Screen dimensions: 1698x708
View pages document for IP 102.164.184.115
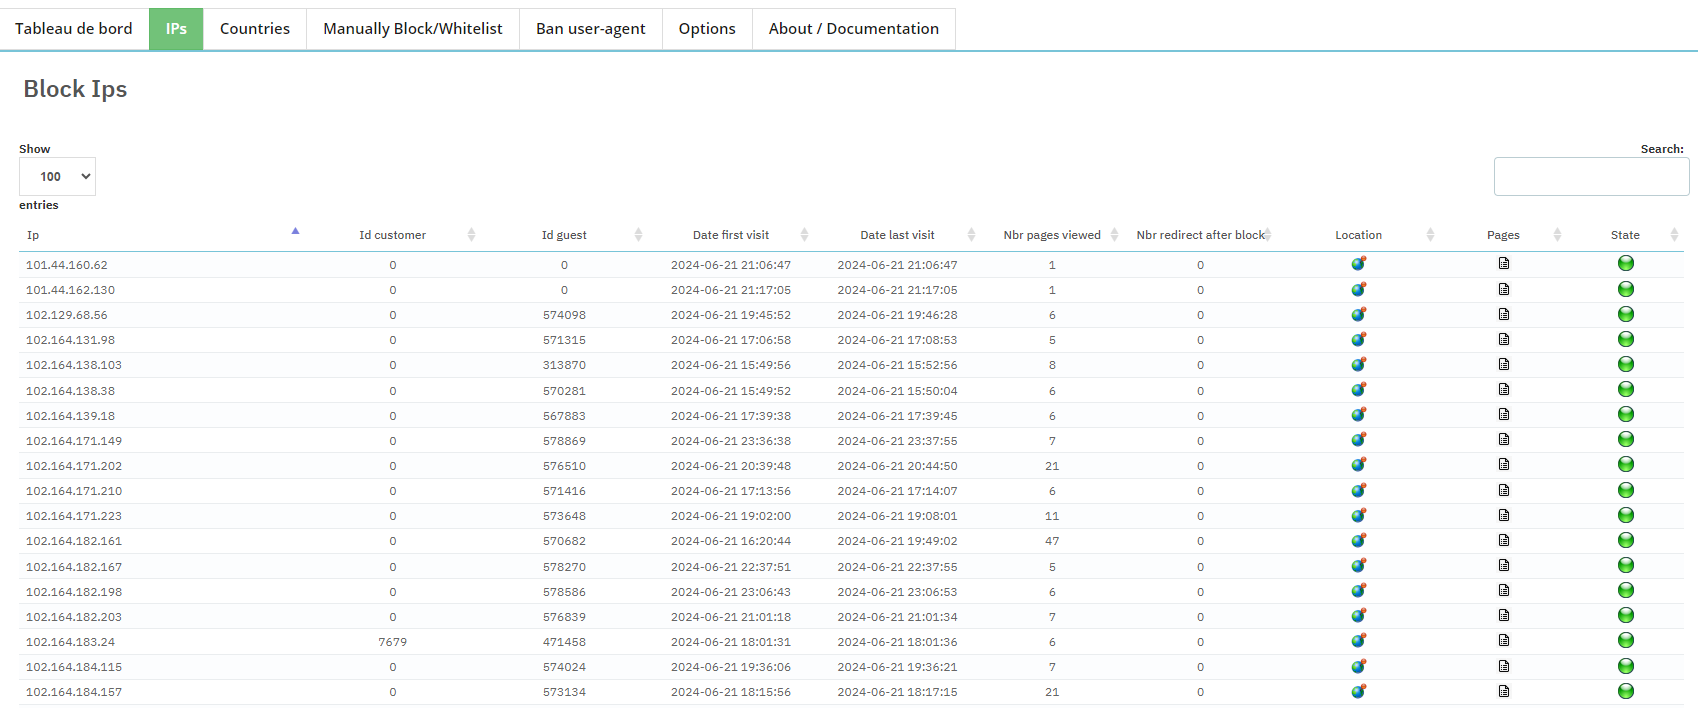(1503, 666)
